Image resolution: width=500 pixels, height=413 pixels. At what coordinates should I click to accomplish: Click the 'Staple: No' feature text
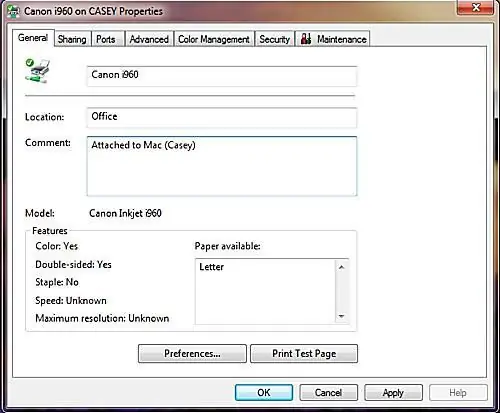[57, 282]
